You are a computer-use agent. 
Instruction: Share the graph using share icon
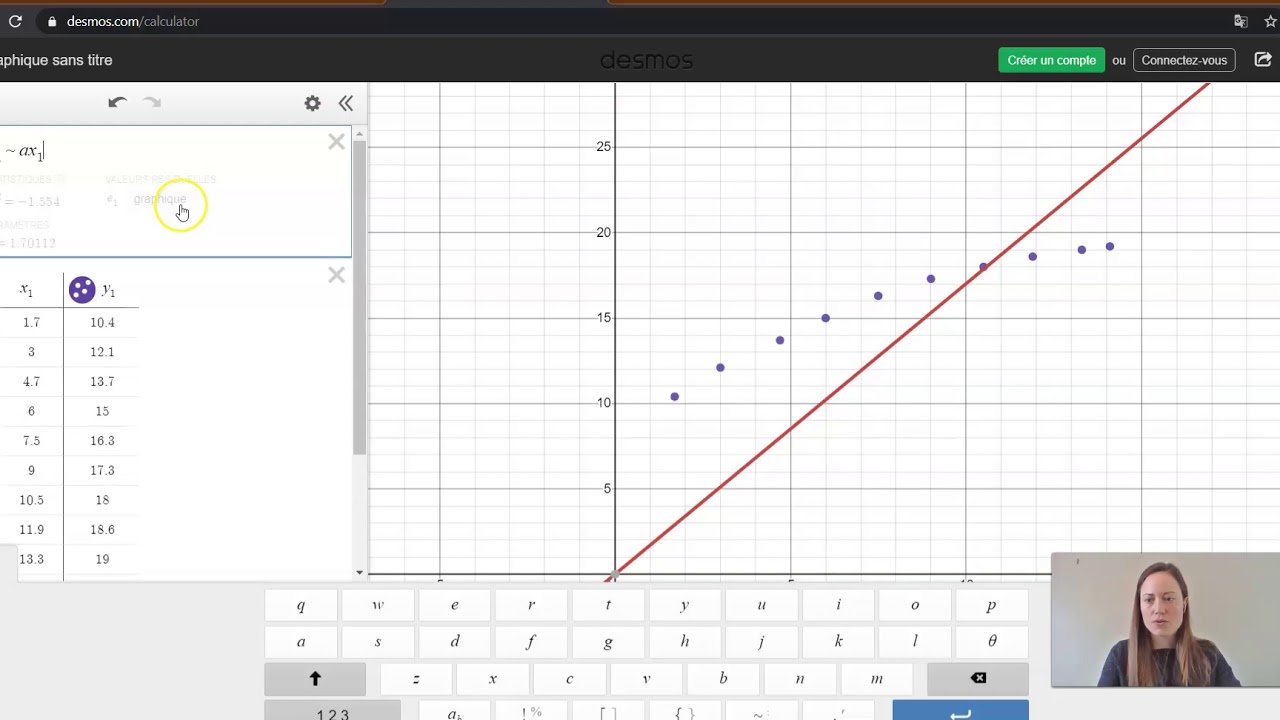click(1263, 60)
